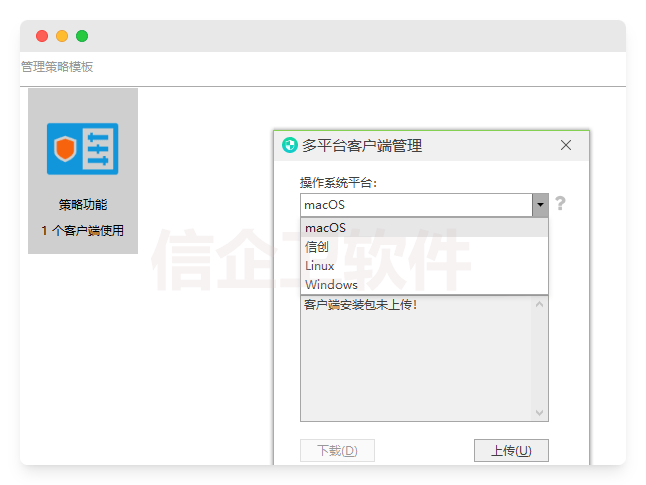Click the 操作系统平台 combo box showing macOS
The height and width of the screenshot is (485, 646).
tap(416, 205)
